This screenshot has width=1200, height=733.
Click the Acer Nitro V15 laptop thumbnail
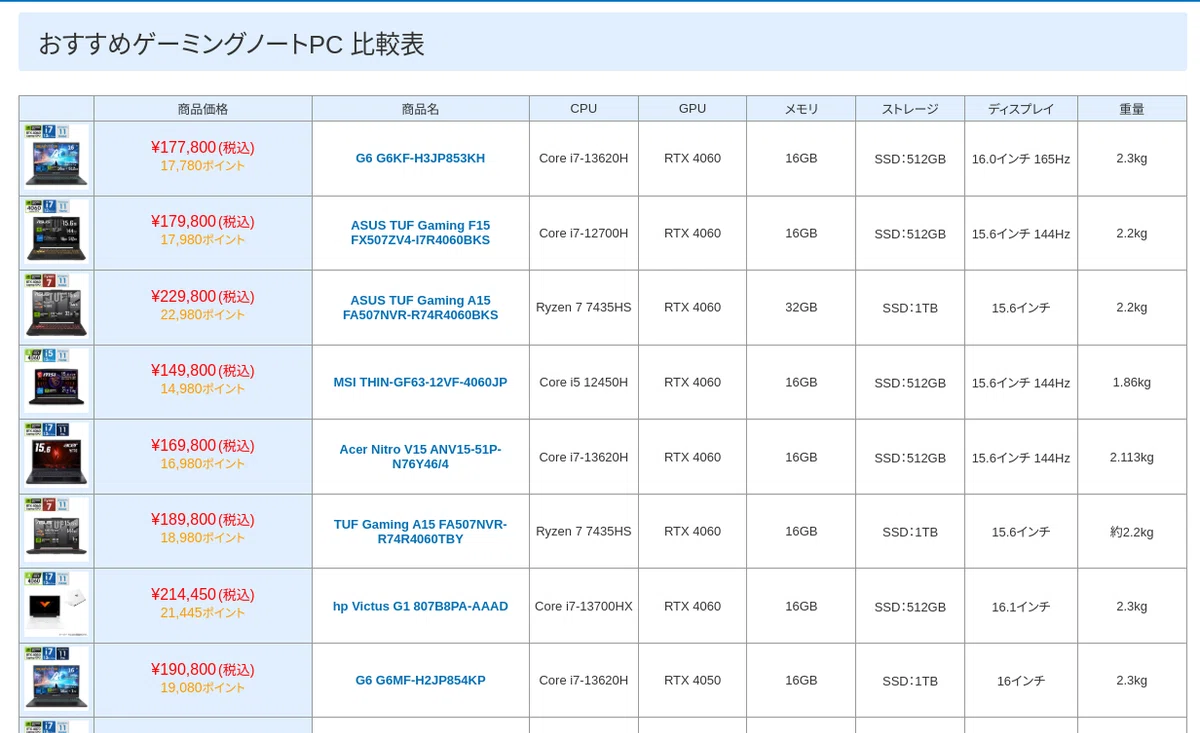tap(56, 457)
